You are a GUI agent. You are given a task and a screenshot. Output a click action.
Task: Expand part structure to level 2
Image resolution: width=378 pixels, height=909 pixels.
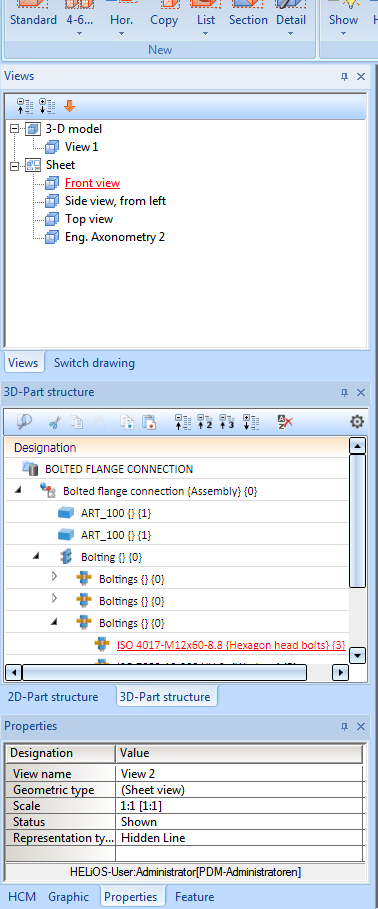[205, 422]
